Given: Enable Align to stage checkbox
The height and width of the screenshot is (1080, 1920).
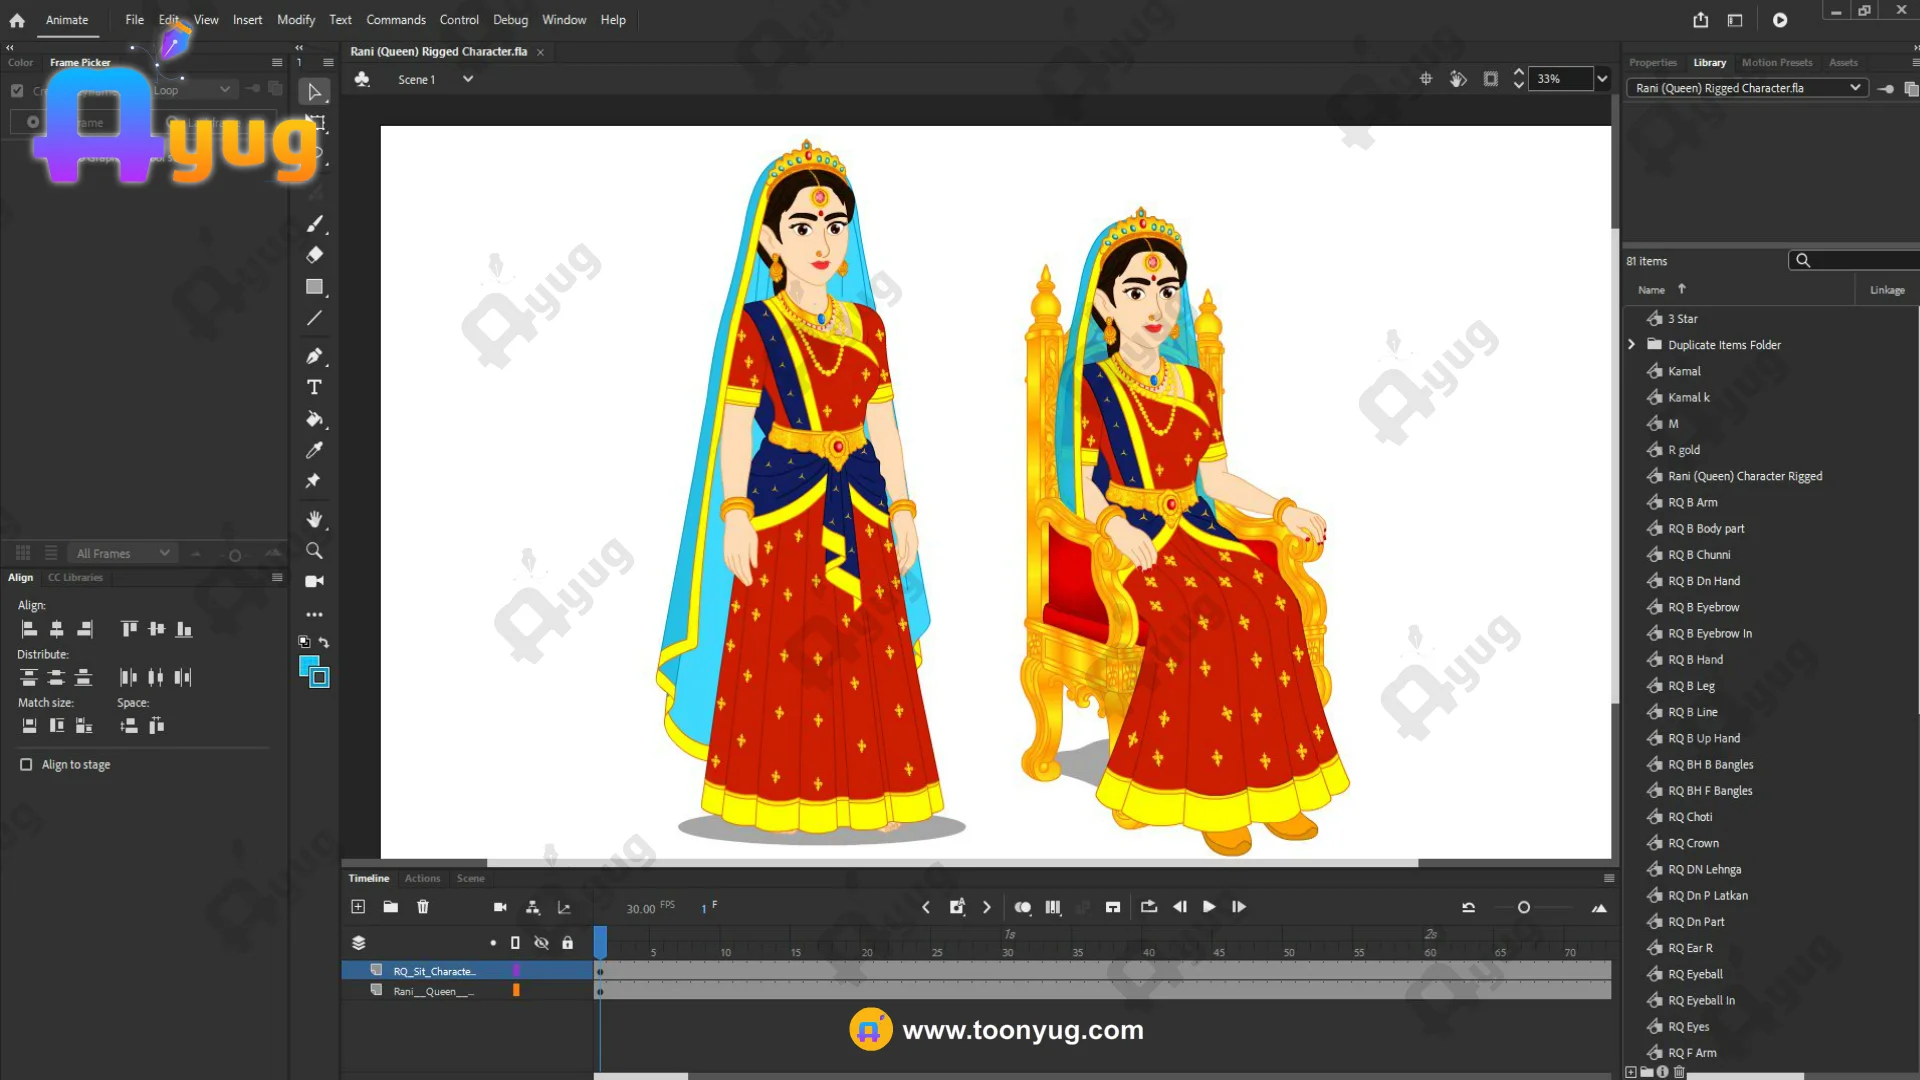Looking at the screenshot, I should (26, 764).
